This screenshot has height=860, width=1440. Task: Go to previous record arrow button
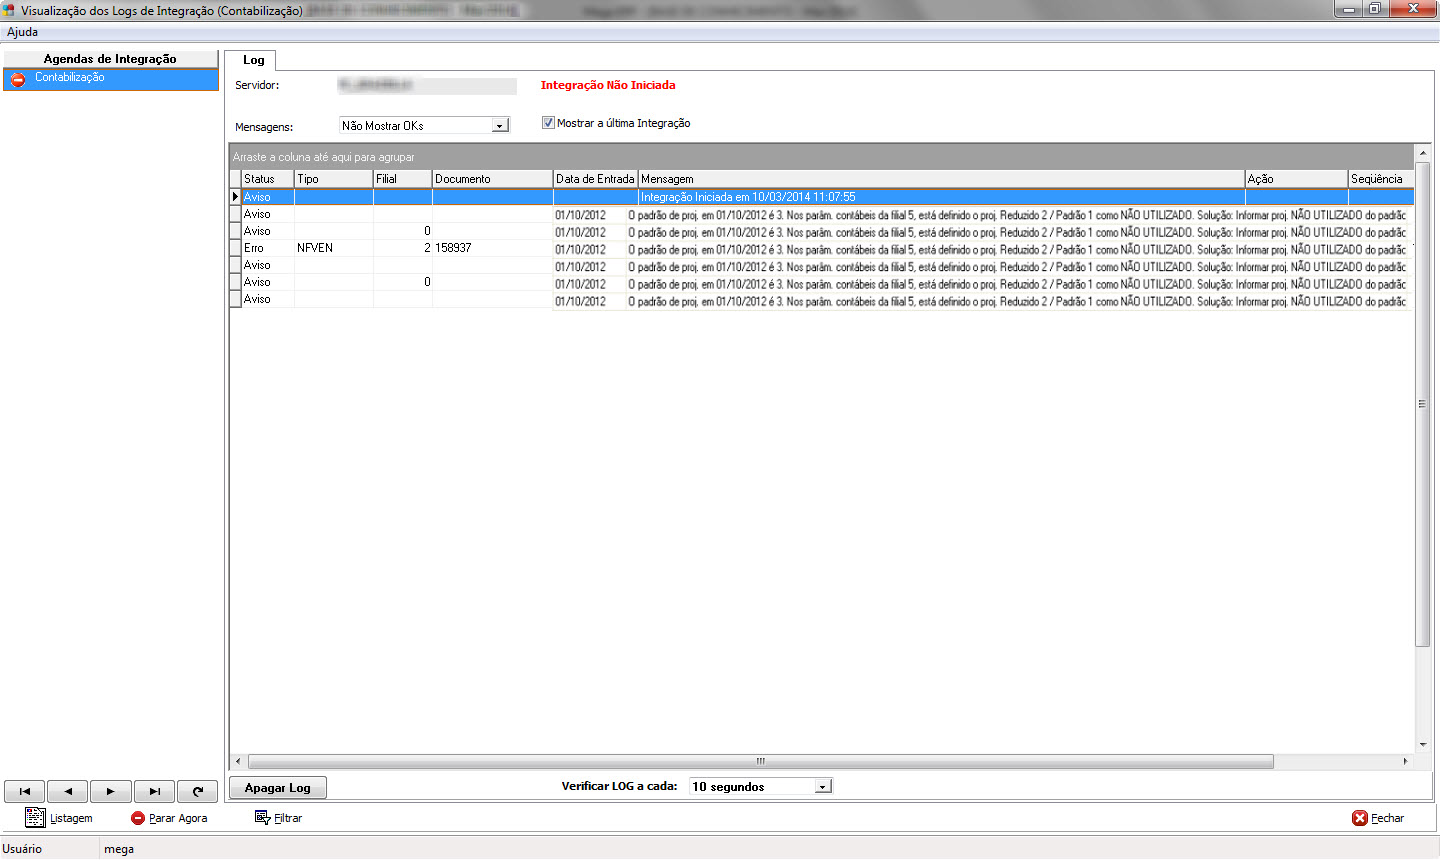[x=68, y=791]
